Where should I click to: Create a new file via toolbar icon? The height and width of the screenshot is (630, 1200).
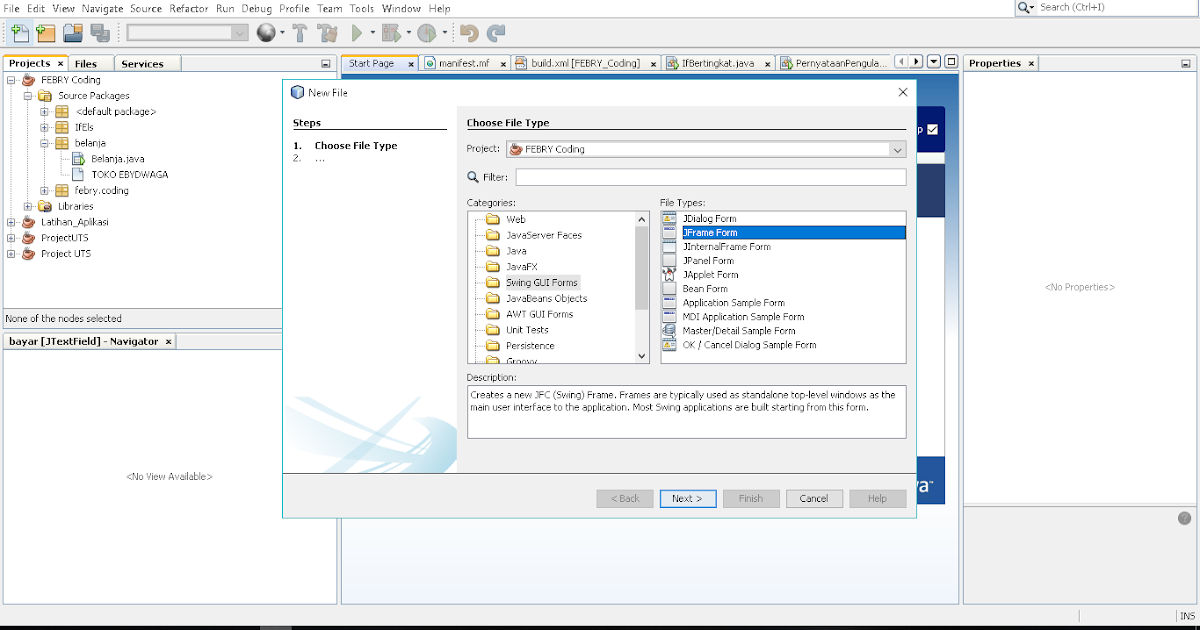click(20, 32)
